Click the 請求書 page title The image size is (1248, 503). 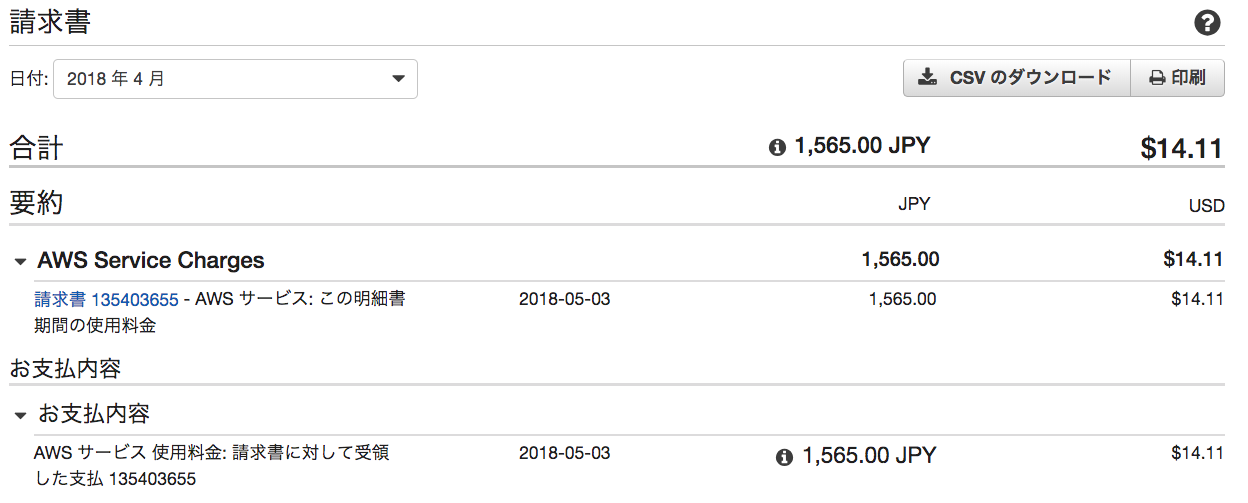click(51, 22)
